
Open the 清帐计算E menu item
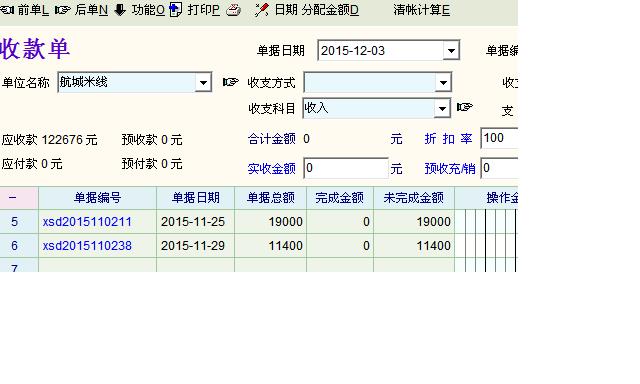click(x=422, y=10)
